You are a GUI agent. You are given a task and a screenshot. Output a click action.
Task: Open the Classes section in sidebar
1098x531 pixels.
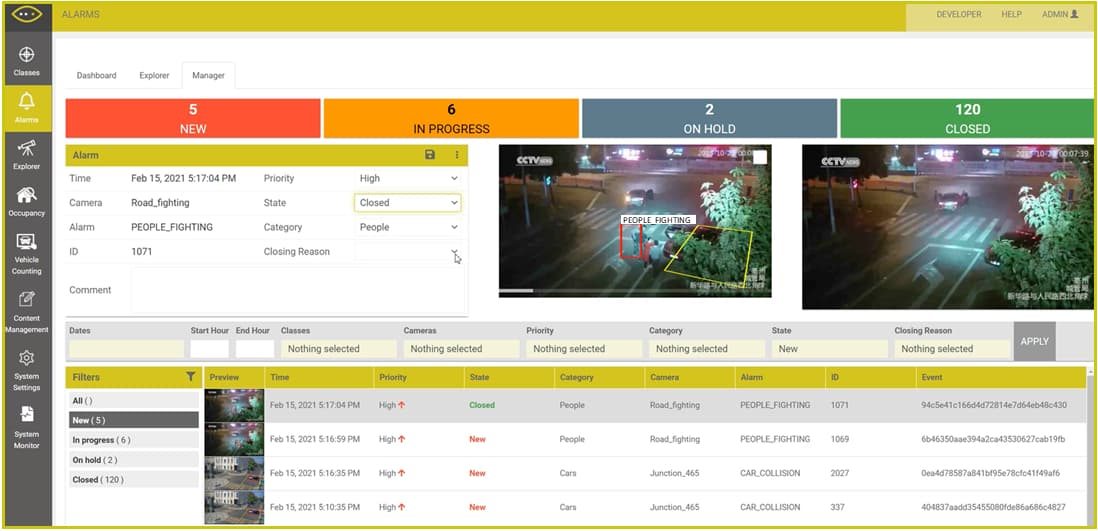(27, 60)
